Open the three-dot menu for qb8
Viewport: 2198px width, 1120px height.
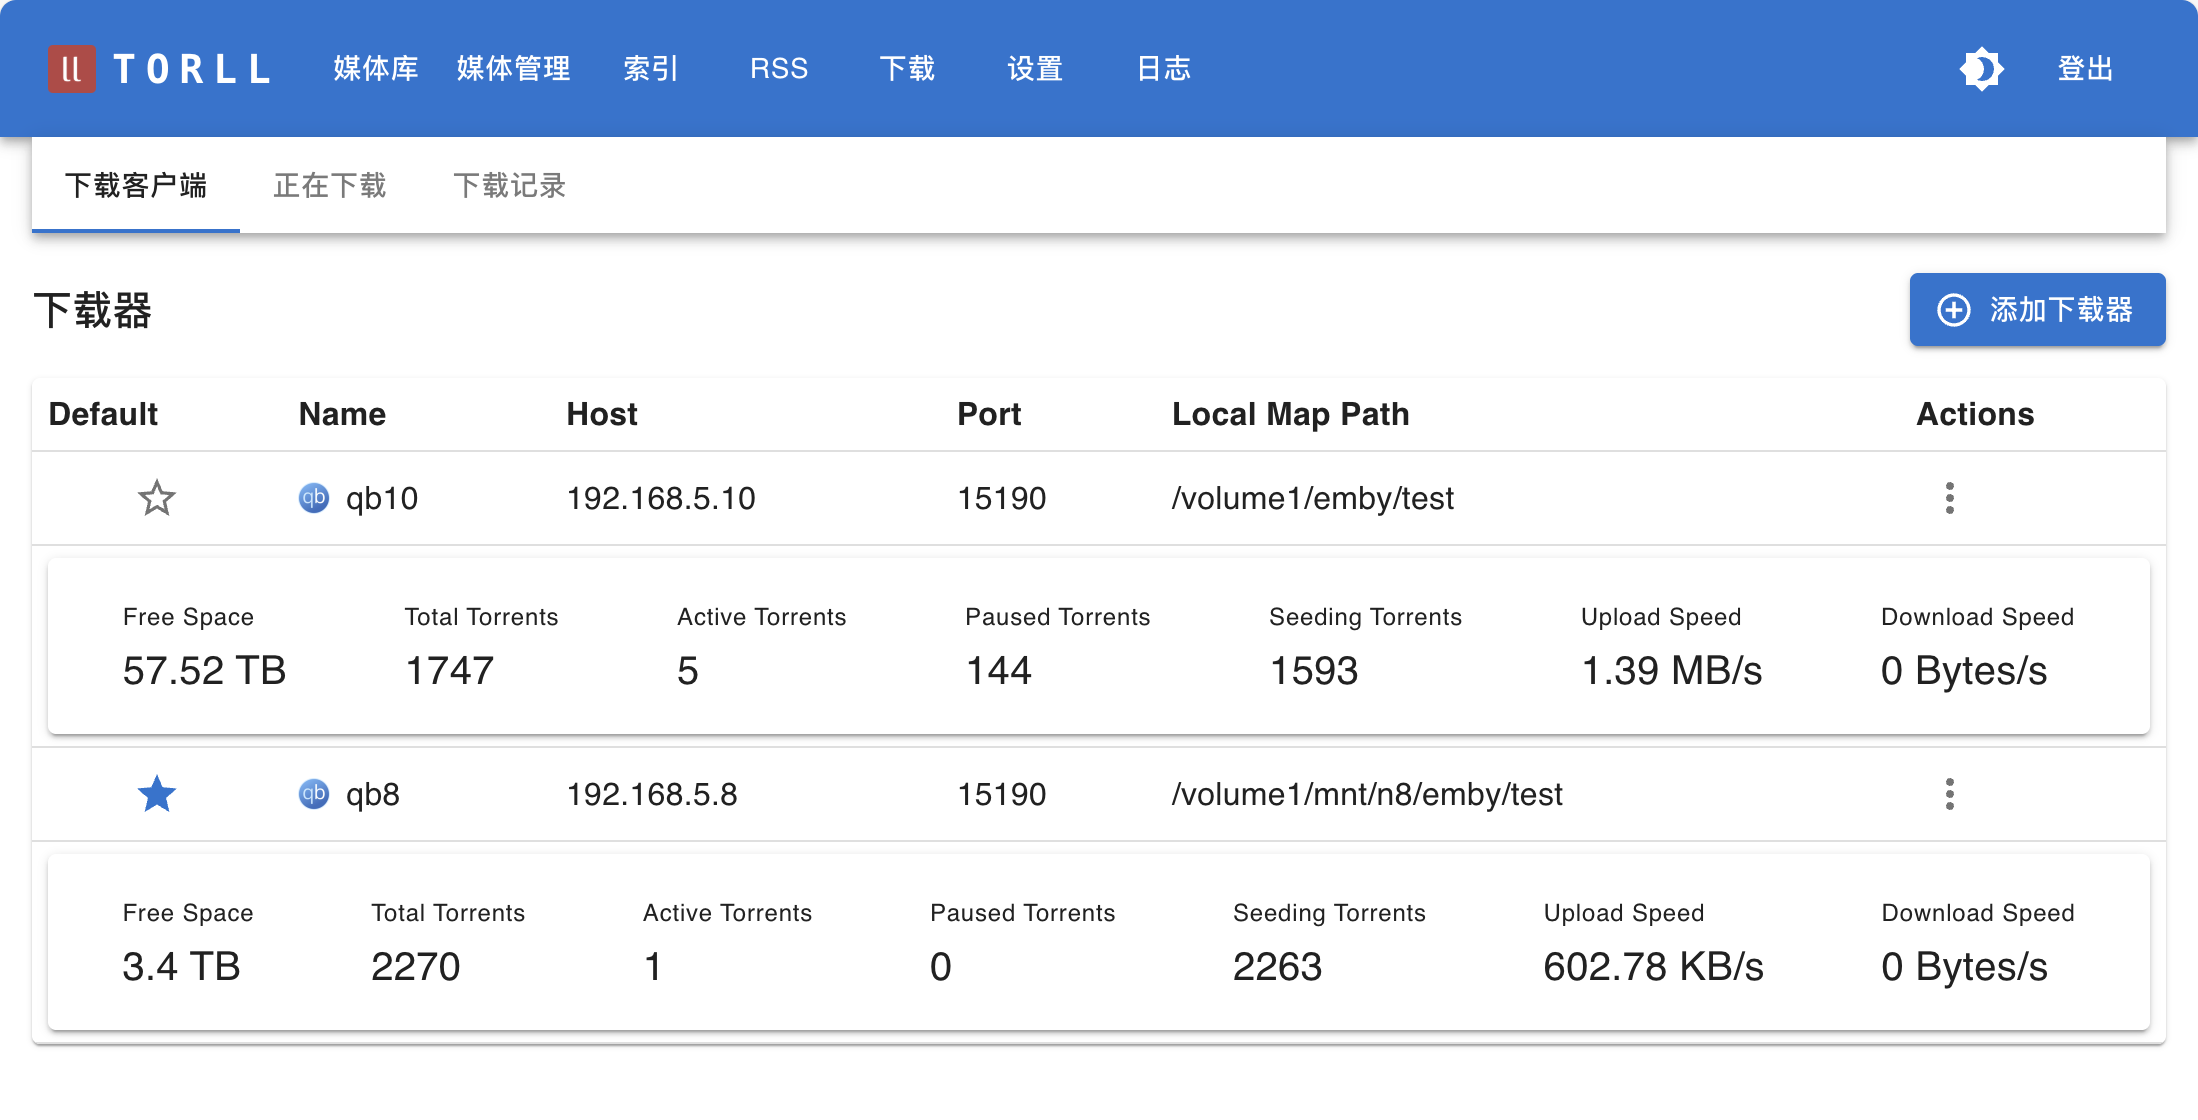pos(1949,794)
